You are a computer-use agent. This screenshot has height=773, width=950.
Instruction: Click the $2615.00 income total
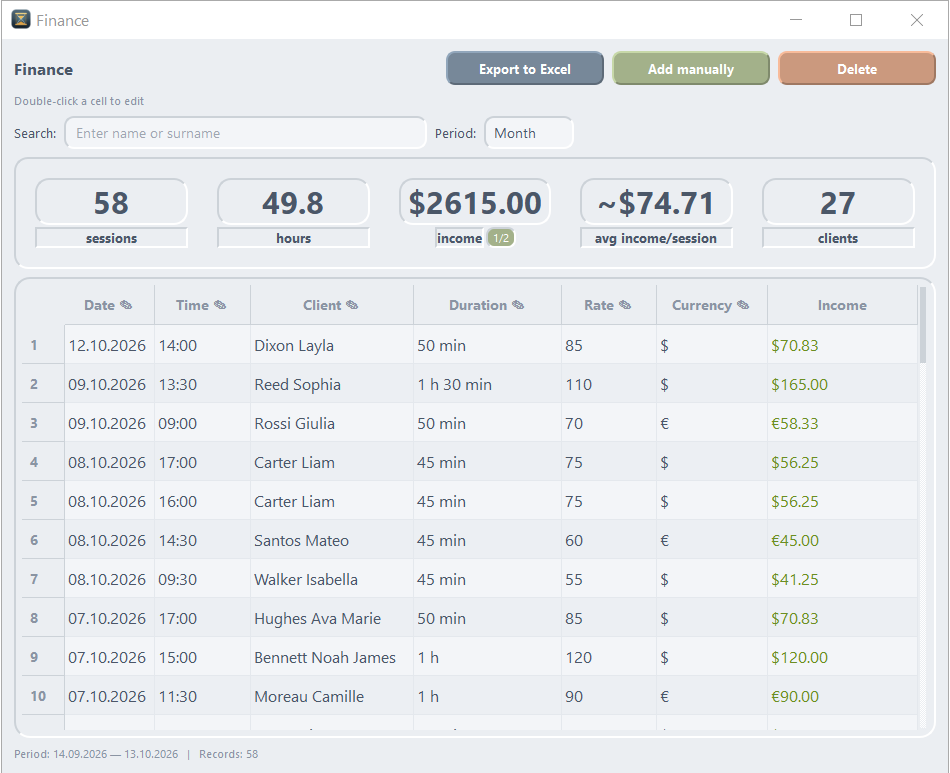(x=475, y=202)
